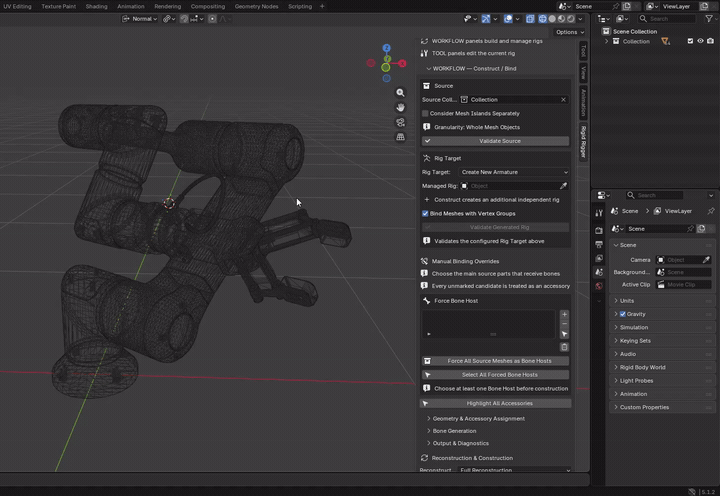Hide Collection with the eye icon
This screenshot has height=496, width=720.
(x=700, y=41)
